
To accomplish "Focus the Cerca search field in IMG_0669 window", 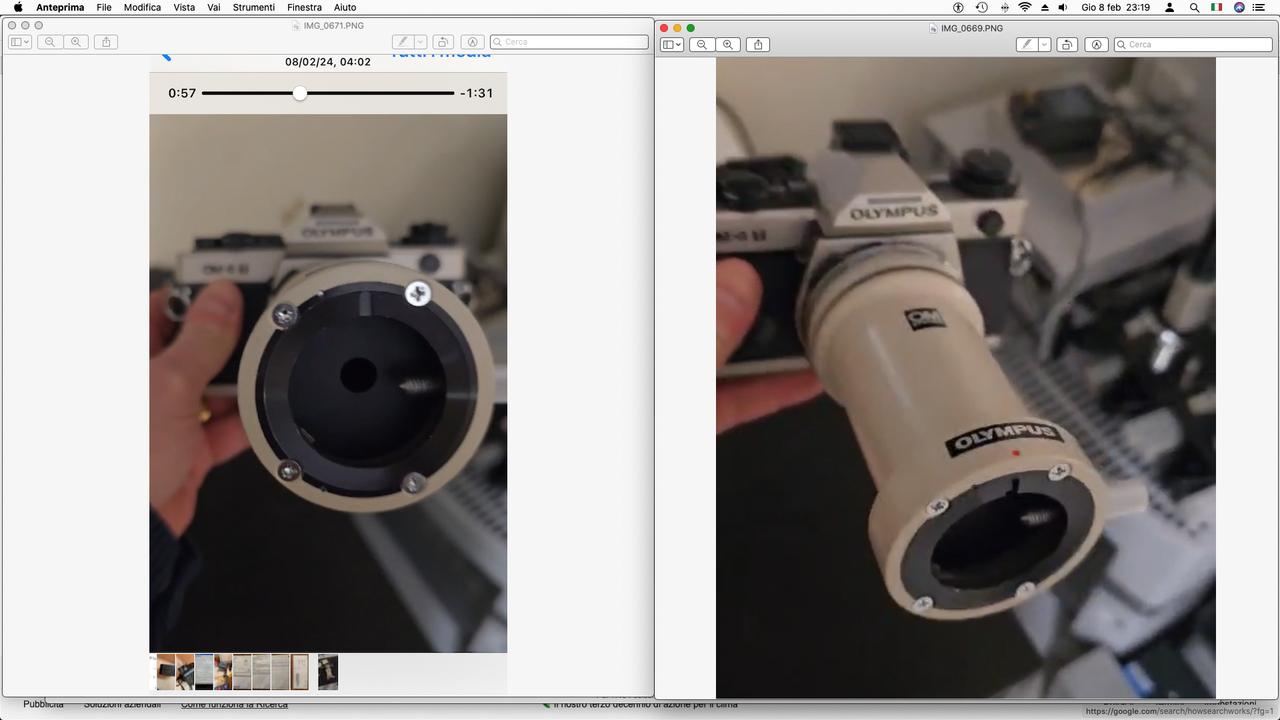I will pos(1193,44).
